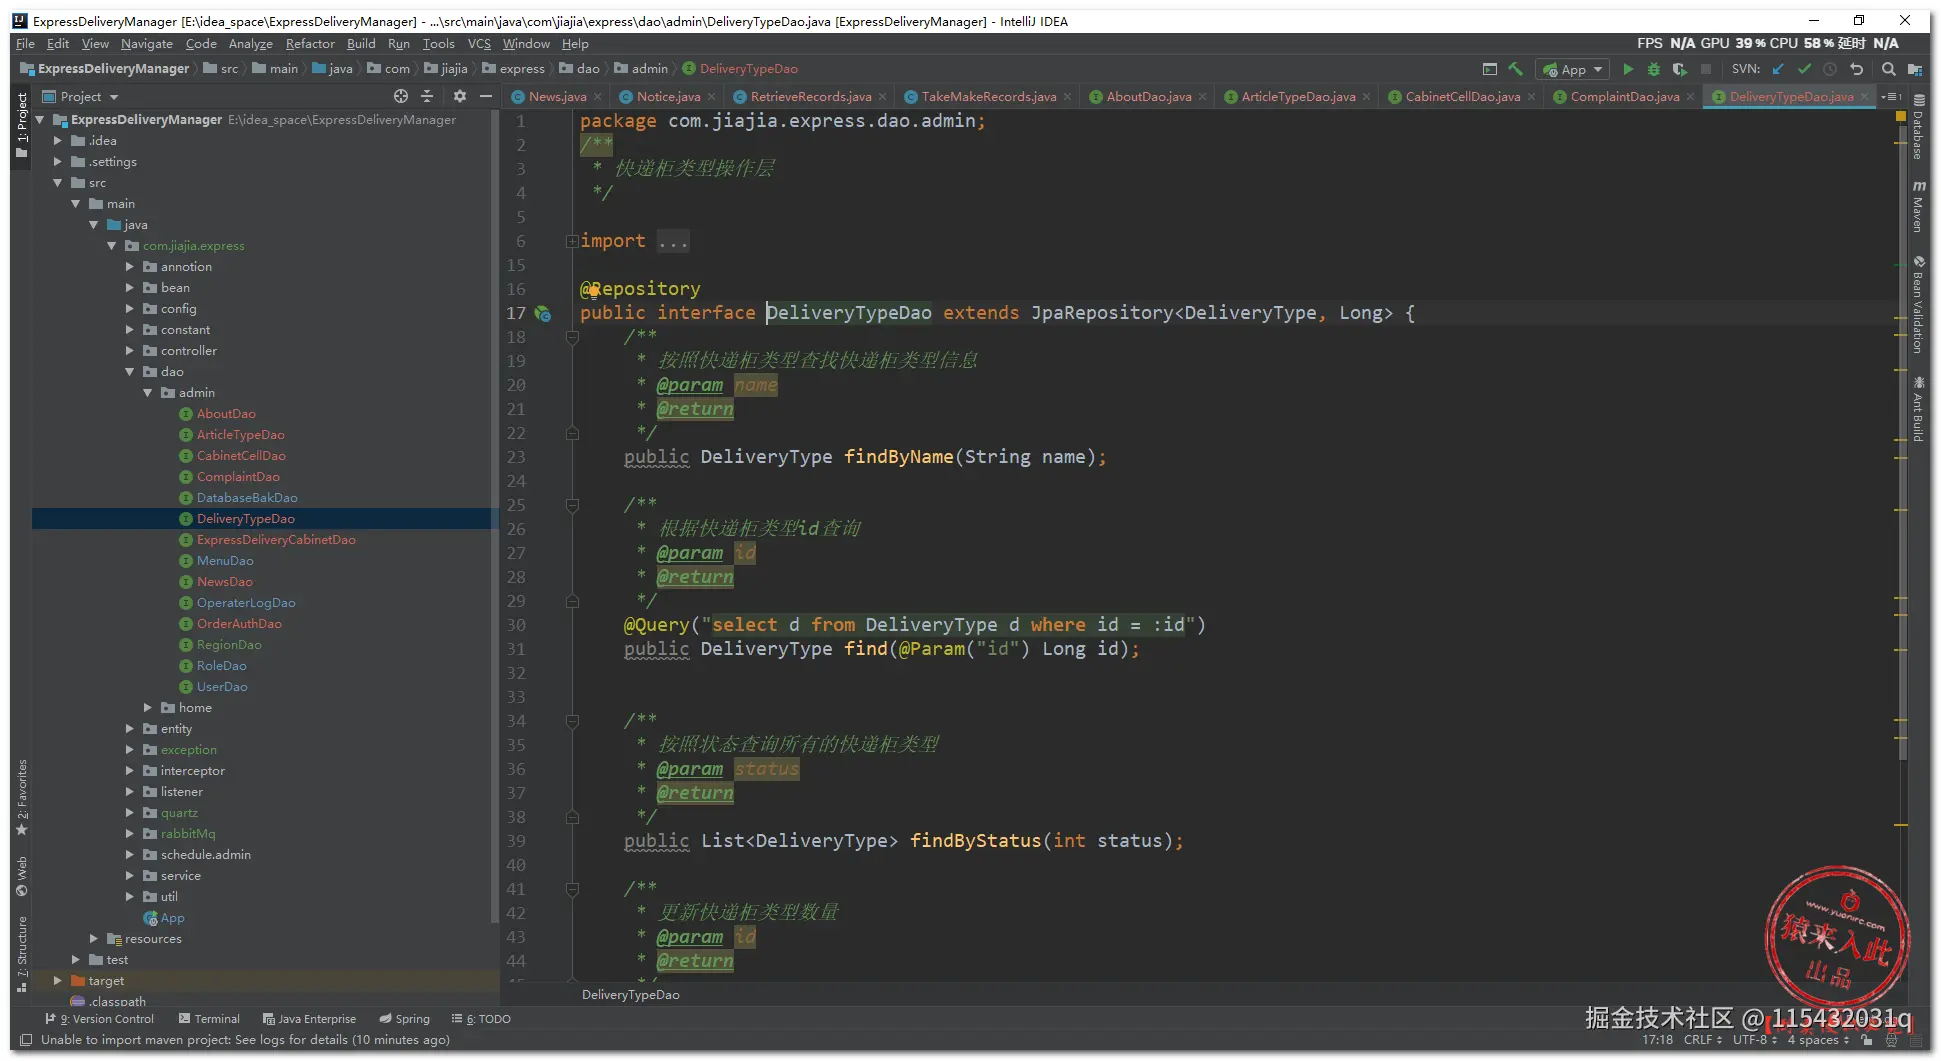Run the App configuration with the green play icon

(x=1628, y=69)
